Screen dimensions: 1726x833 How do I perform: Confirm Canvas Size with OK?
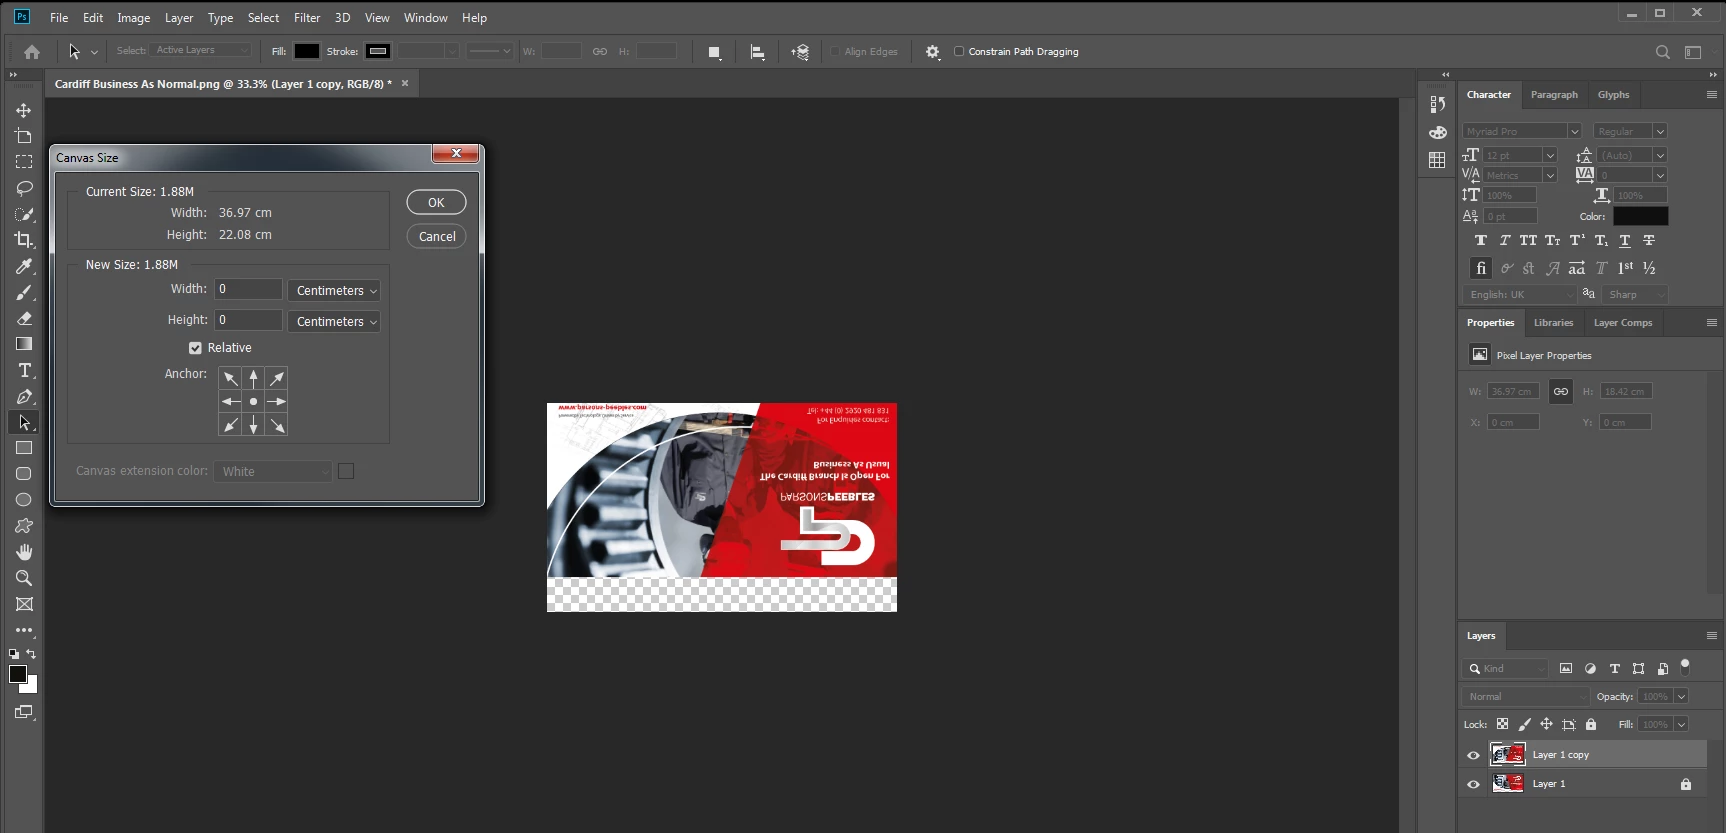pyautogui.click(x=436, y=202)
